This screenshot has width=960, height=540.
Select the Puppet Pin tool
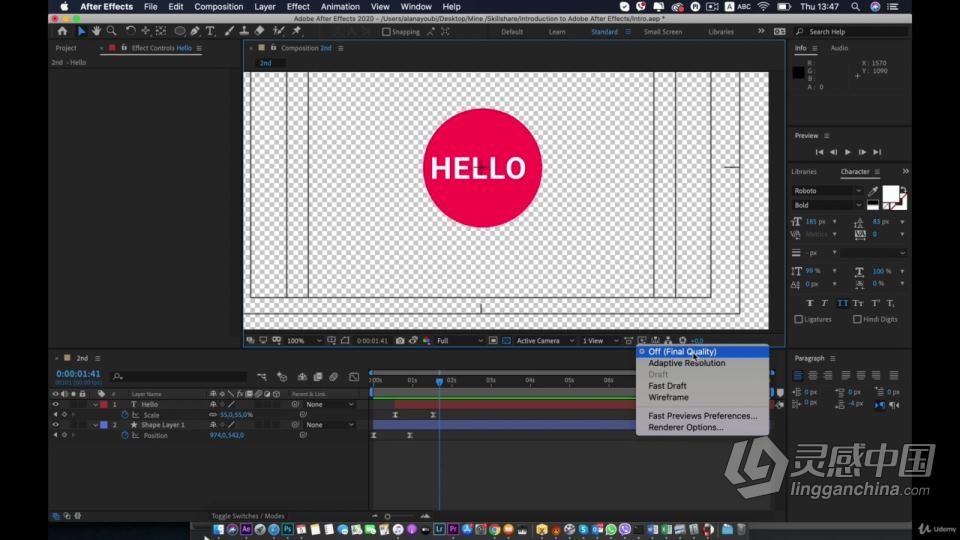(x=297, y=31)
